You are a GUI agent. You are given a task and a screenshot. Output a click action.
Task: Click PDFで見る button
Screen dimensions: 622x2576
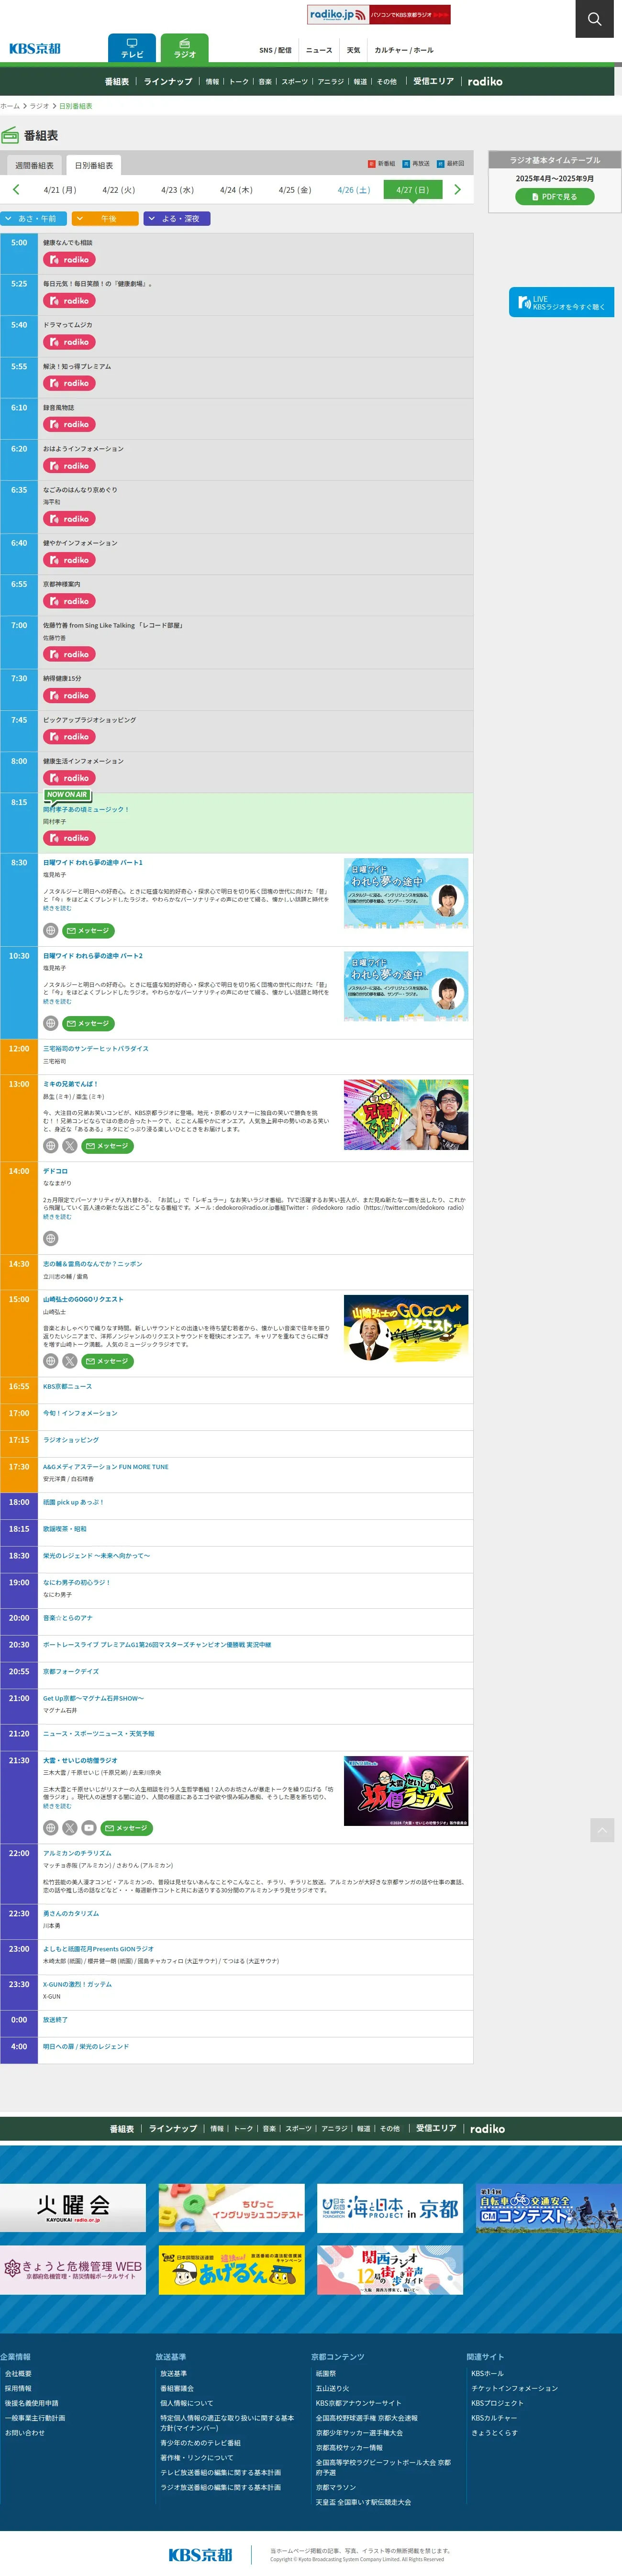pos(555,197)
